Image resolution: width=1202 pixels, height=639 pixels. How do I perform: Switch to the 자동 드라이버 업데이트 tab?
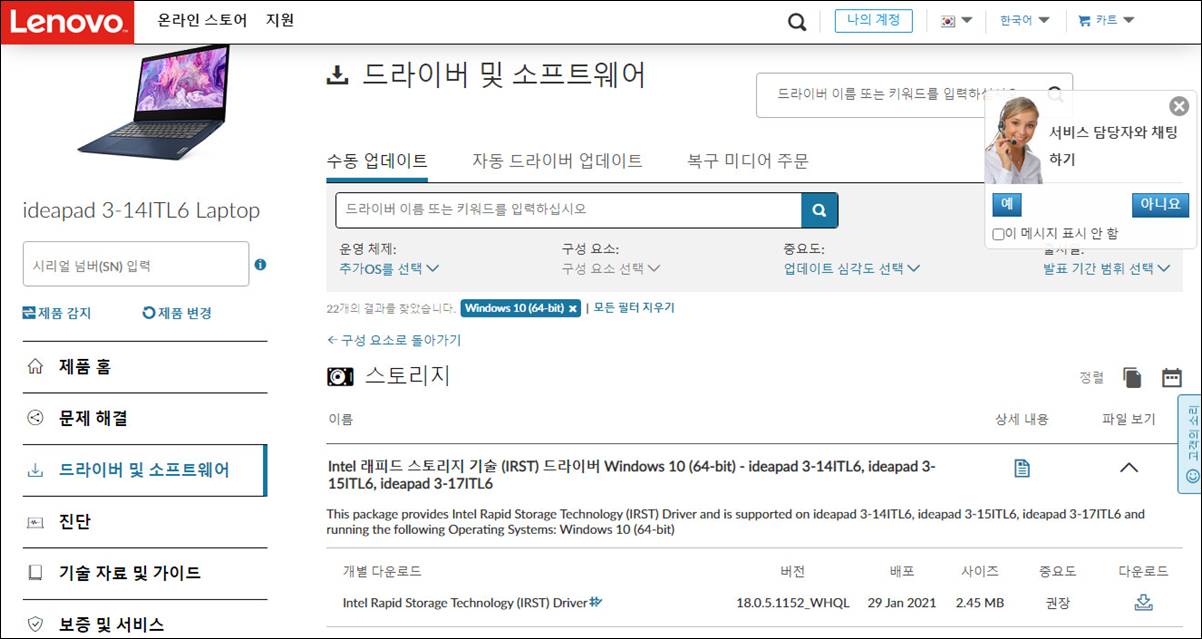click(x=557, y=161)
